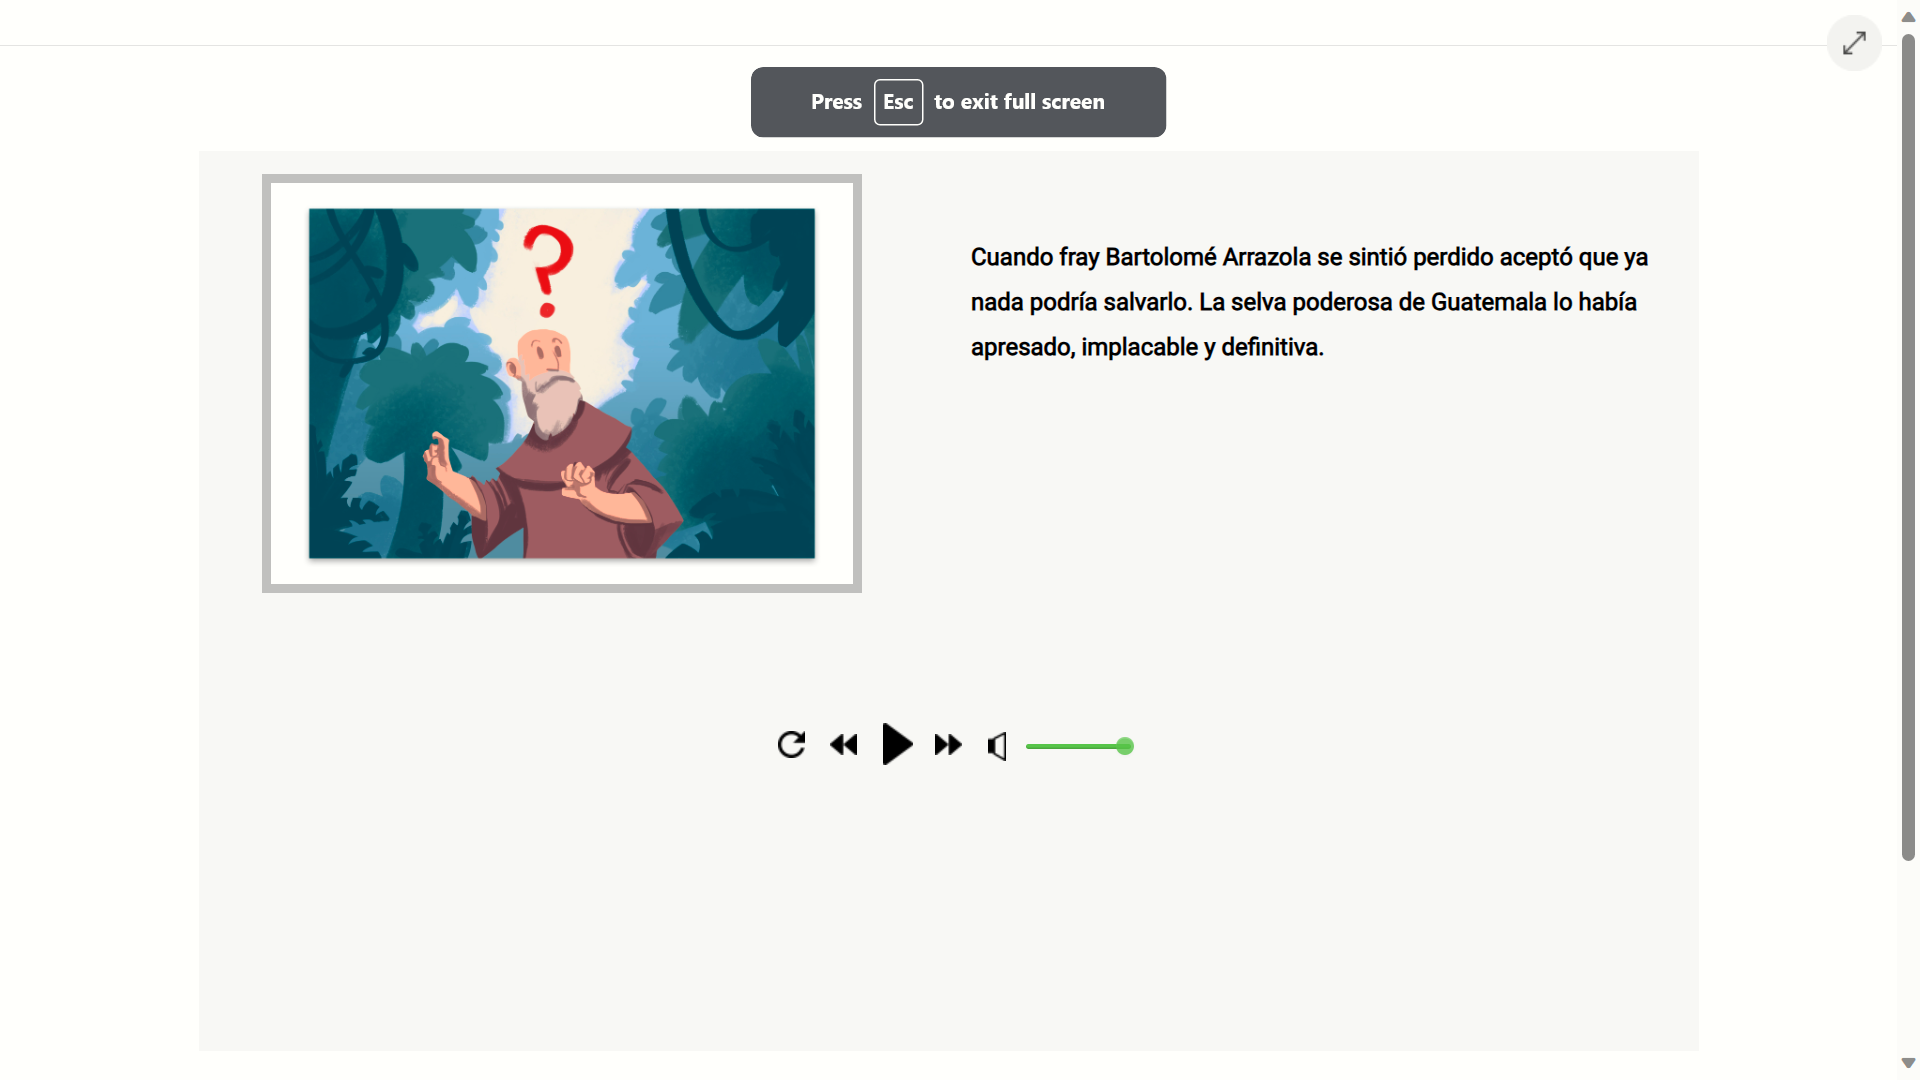This screenshot has height=1080, width=1920.
Task: Click the friar illustration thumbnail
Action: [x=562, y=383]
